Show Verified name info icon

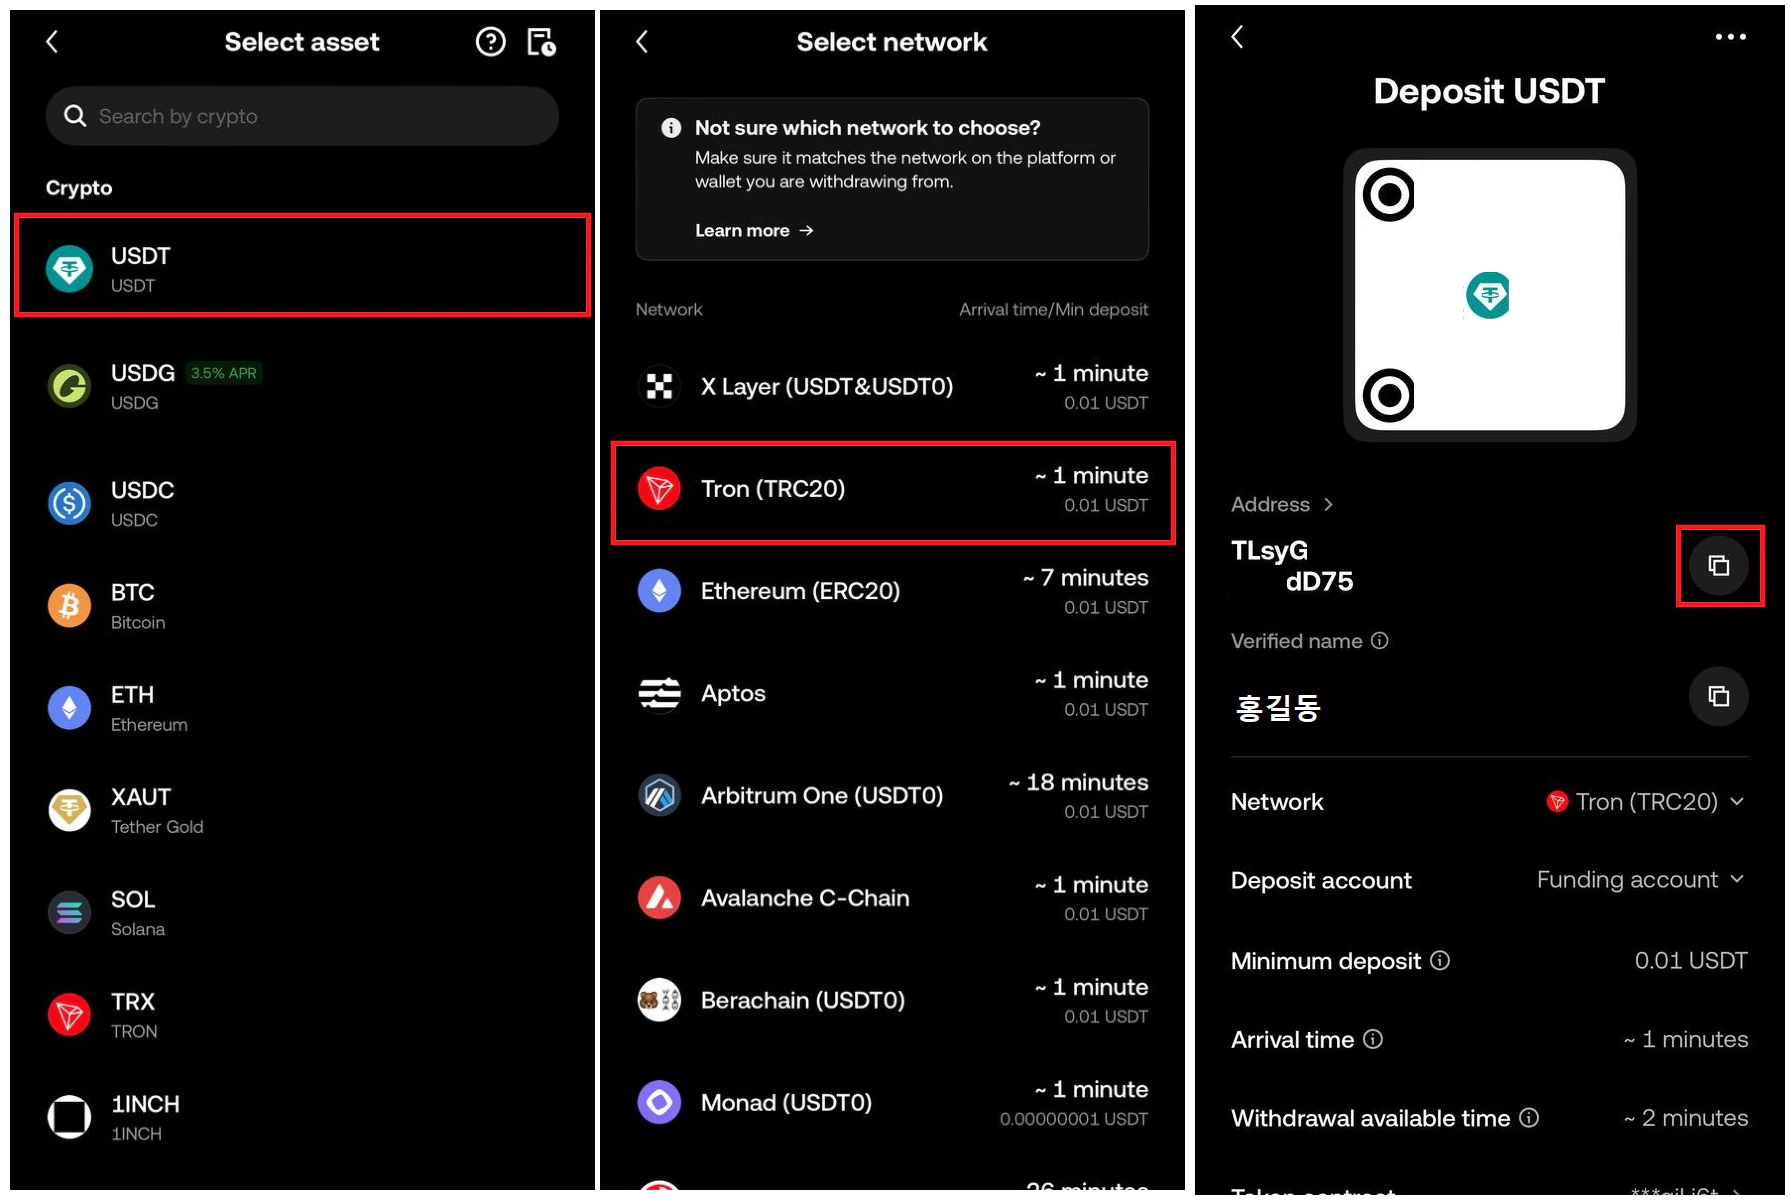click(x=1379, y=640)
